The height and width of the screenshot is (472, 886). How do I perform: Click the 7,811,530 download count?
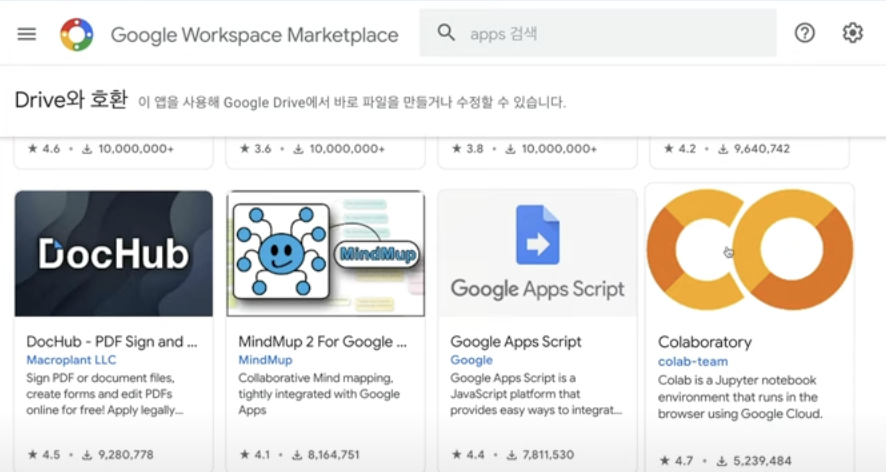(541, 454)
